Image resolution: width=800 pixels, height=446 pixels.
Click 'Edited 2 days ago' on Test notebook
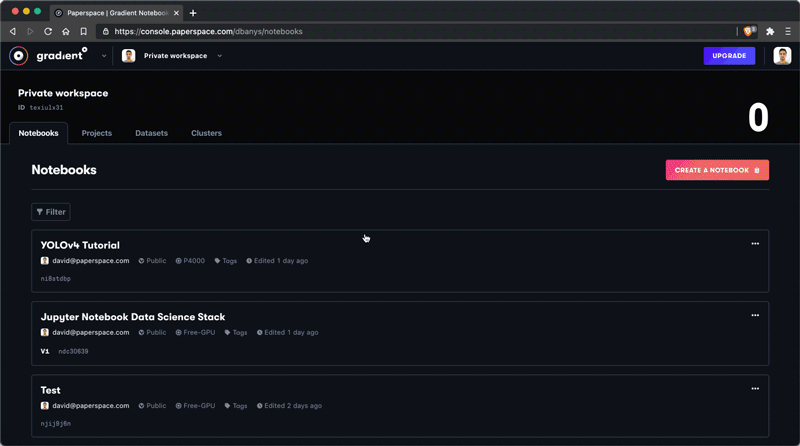tap(293, 406)
